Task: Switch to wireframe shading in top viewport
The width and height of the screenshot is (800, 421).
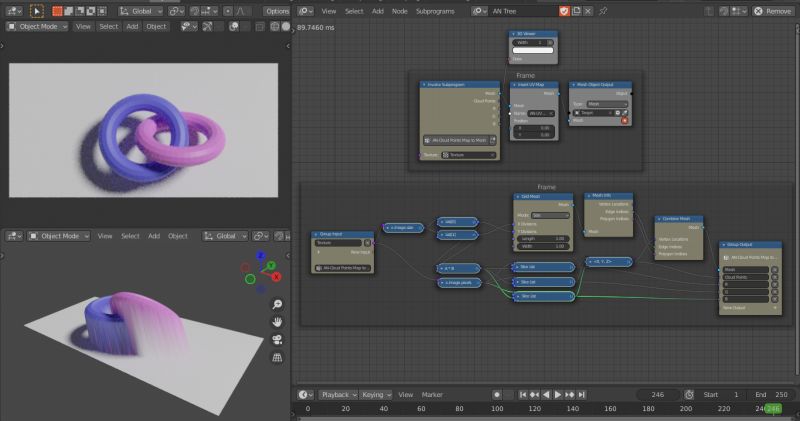Action: click(x=274, y=27)
